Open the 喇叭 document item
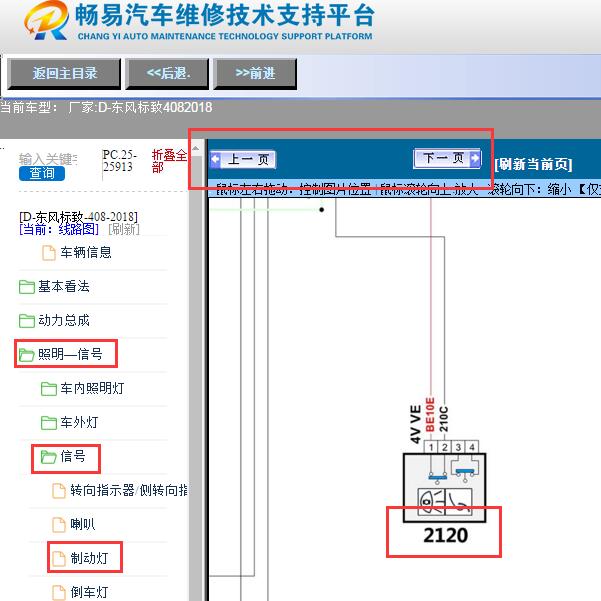The height and width of the screenshot is (601, 601). pyautogui.click(x=82, y=524)
